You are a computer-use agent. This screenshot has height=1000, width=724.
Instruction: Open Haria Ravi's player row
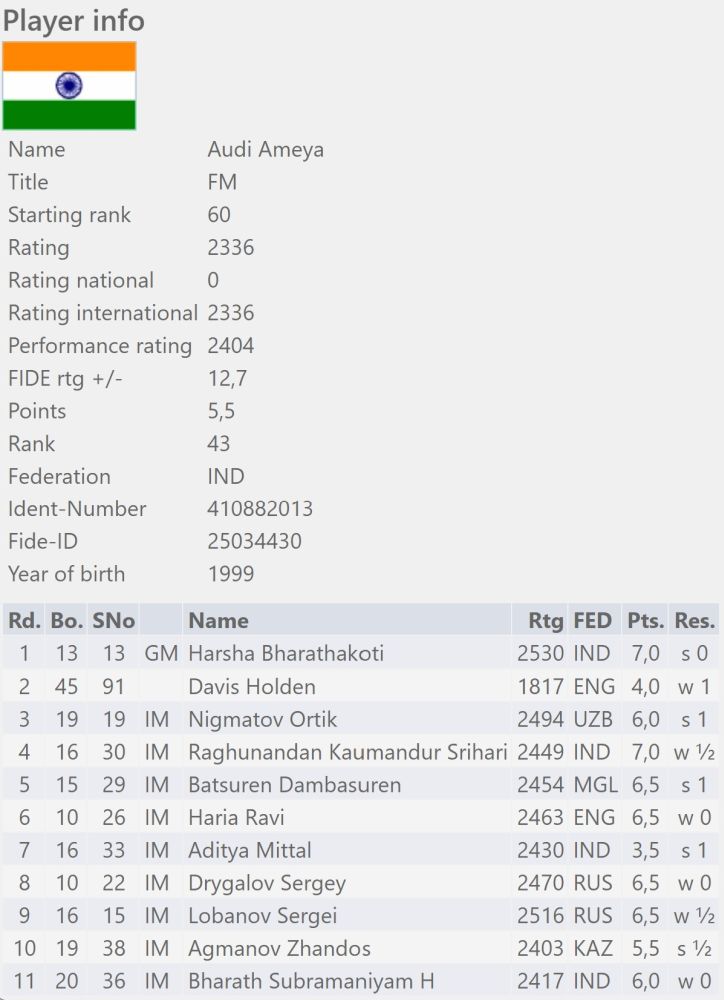click(x=237, y=818)
